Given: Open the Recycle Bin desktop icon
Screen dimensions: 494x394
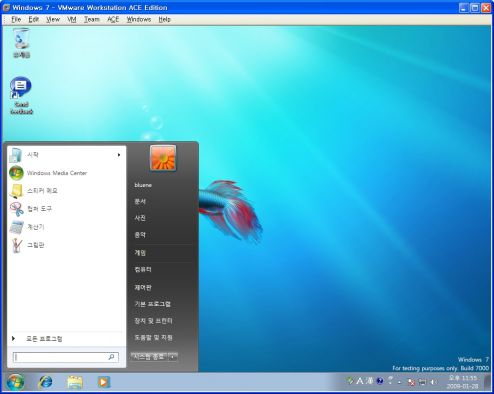Looking at the screenshot, I should pos(21,43).
